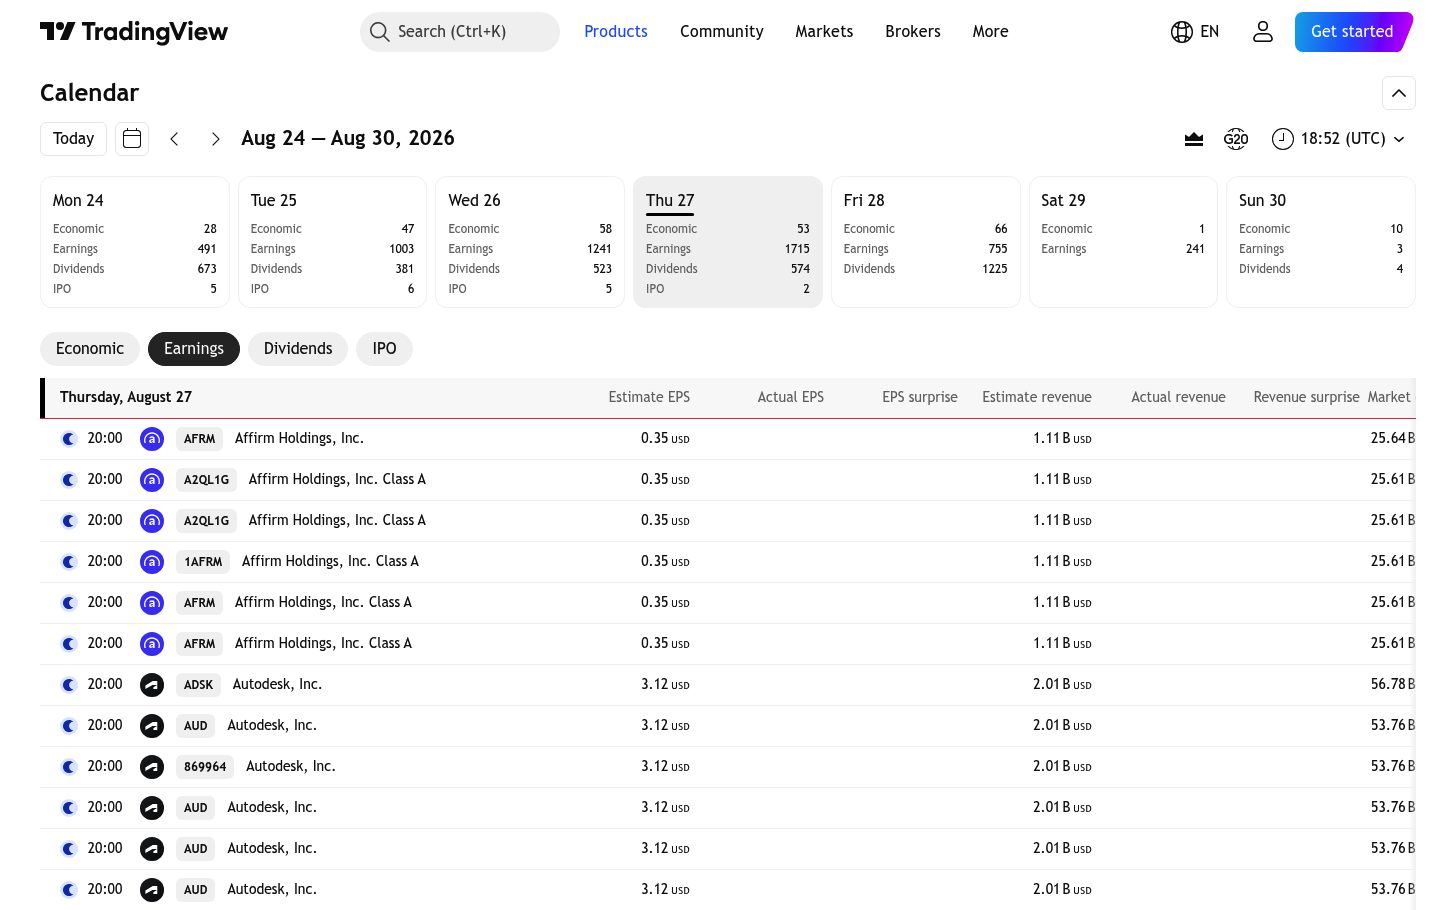This screenshot has height=910, width=1456.
Task: Collapse the Calendar section with the chevron
Action: [x=1399, y=93]
